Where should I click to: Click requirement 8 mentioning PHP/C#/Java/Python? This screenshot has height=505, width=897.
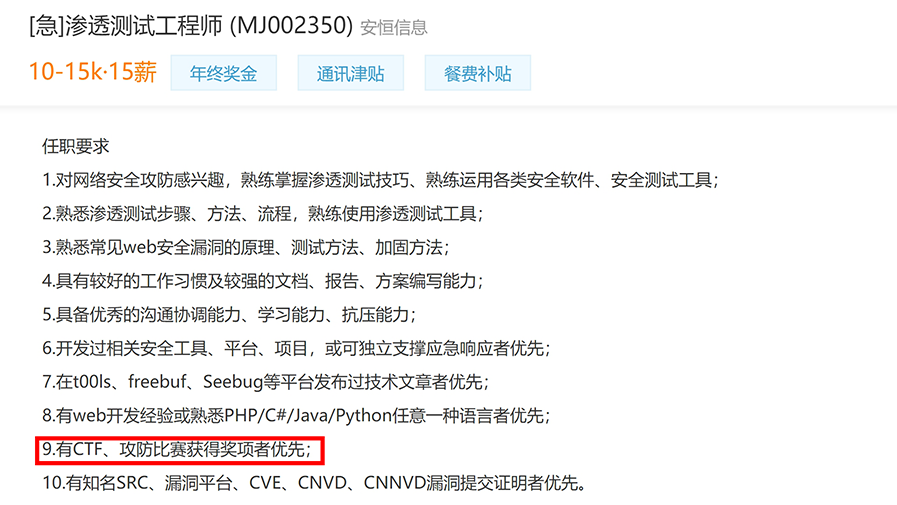[296, 415]
